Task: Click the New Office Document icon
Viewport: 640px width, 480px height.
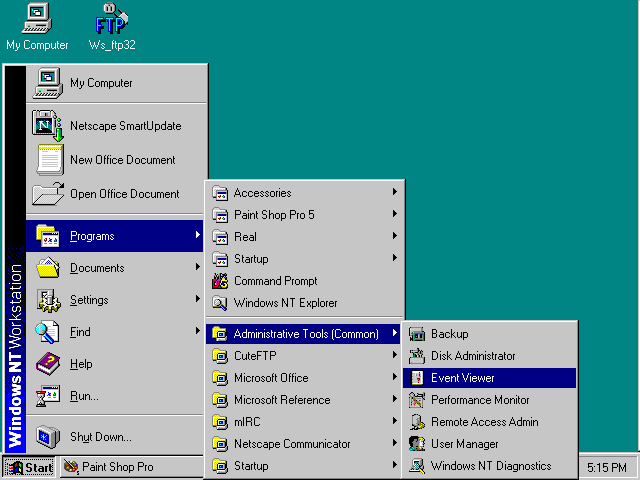Action: (49, 160)
